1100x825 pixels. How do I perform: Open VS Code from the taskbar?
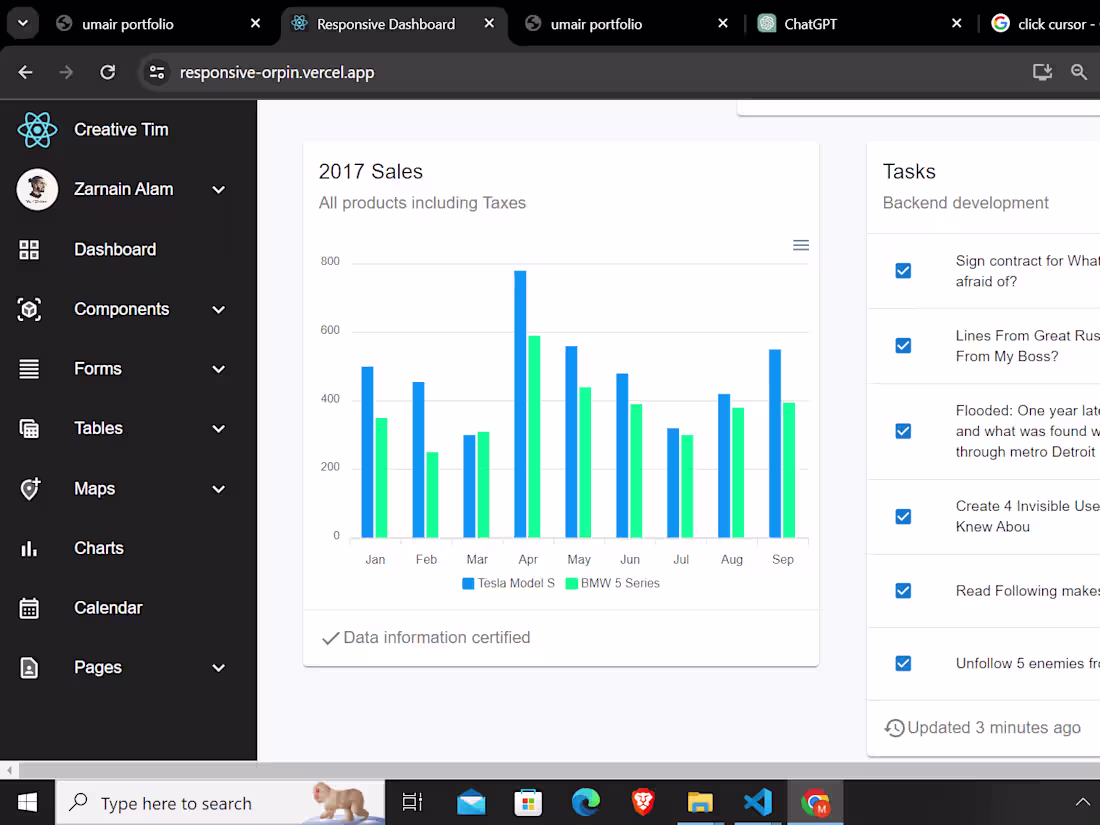[757, 802]
